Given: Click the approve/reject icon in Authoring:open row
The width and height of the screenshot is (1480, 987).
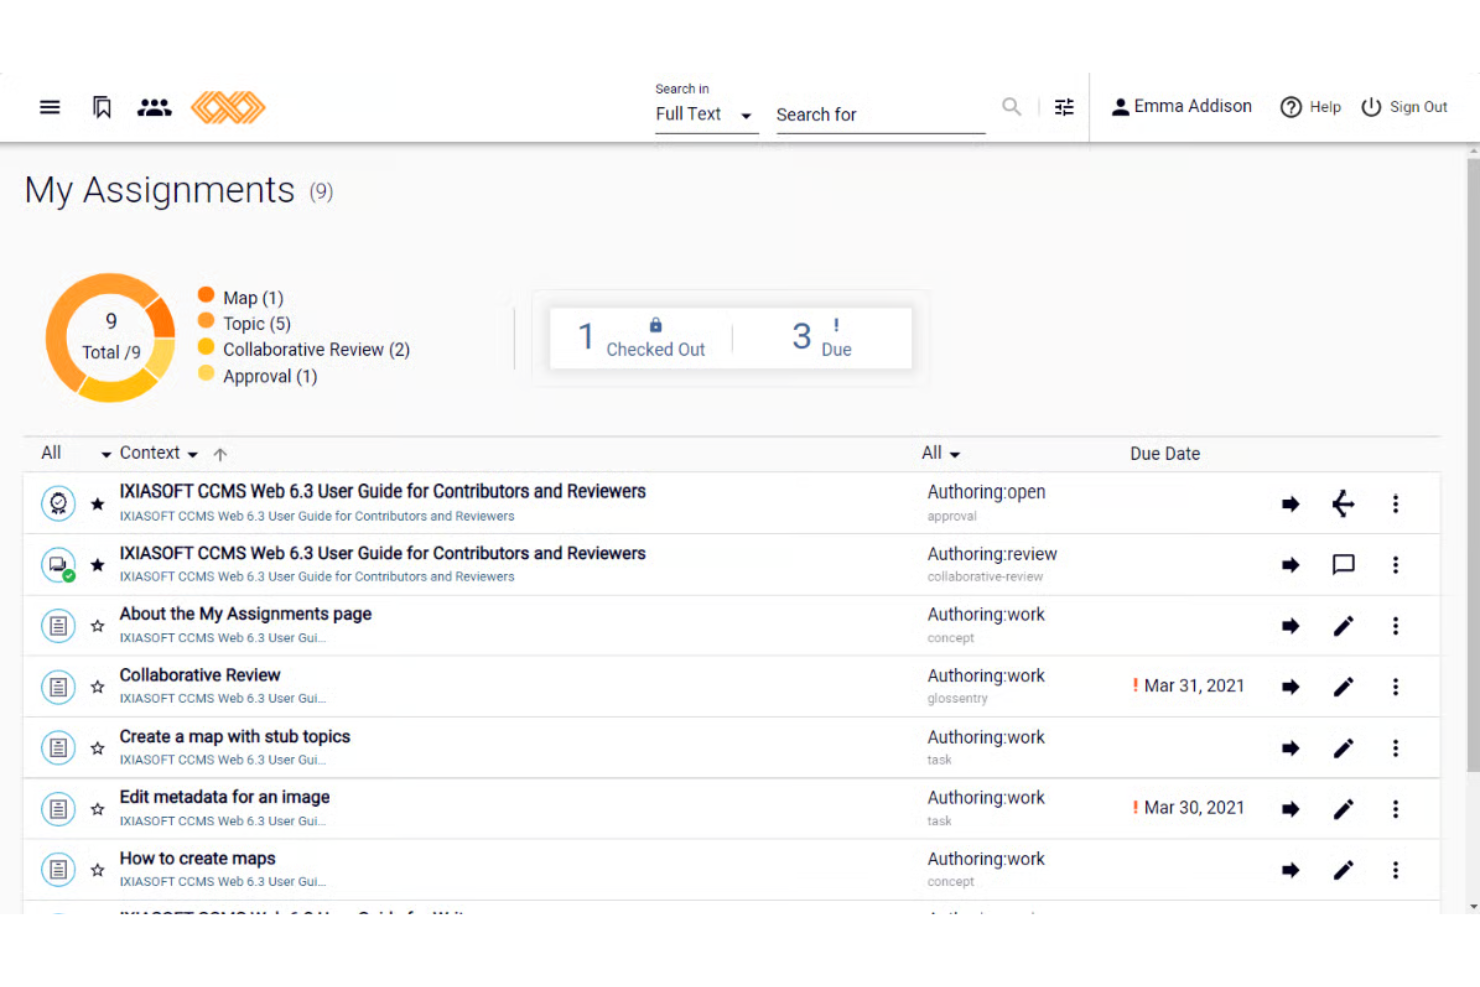Looking at the screenshot, I should click(x=1343, y=504).
